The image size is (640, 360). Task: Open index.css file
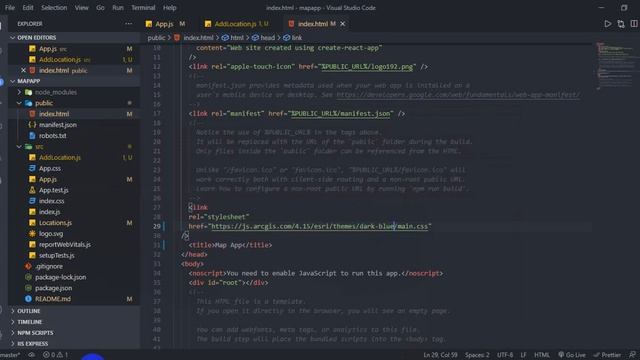tap(51, 201)
